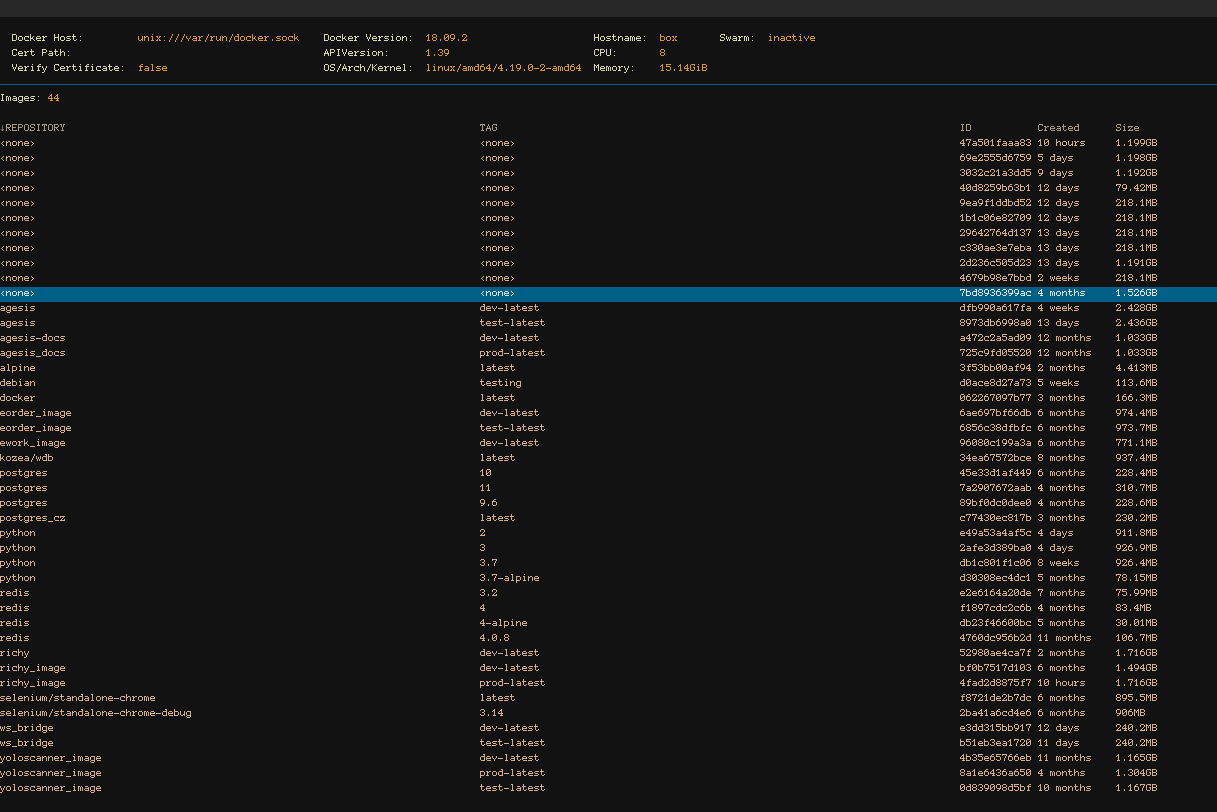
Task: Select eorder_image tagged test-latest
Action: [x=608, y=428]
